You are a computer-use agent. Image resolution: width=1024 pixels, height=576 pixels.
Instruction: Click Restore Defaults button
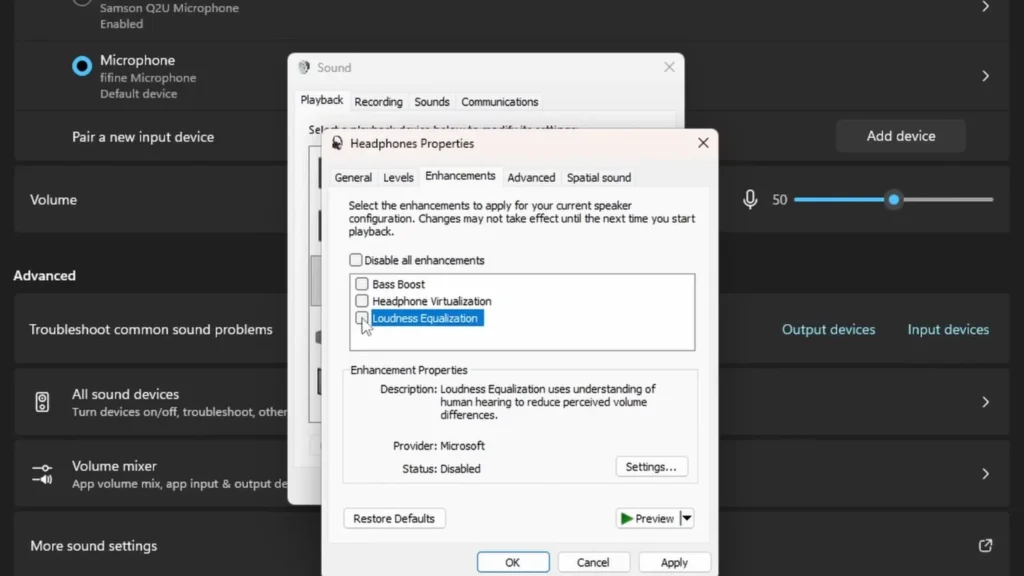(x=394, y=519)
